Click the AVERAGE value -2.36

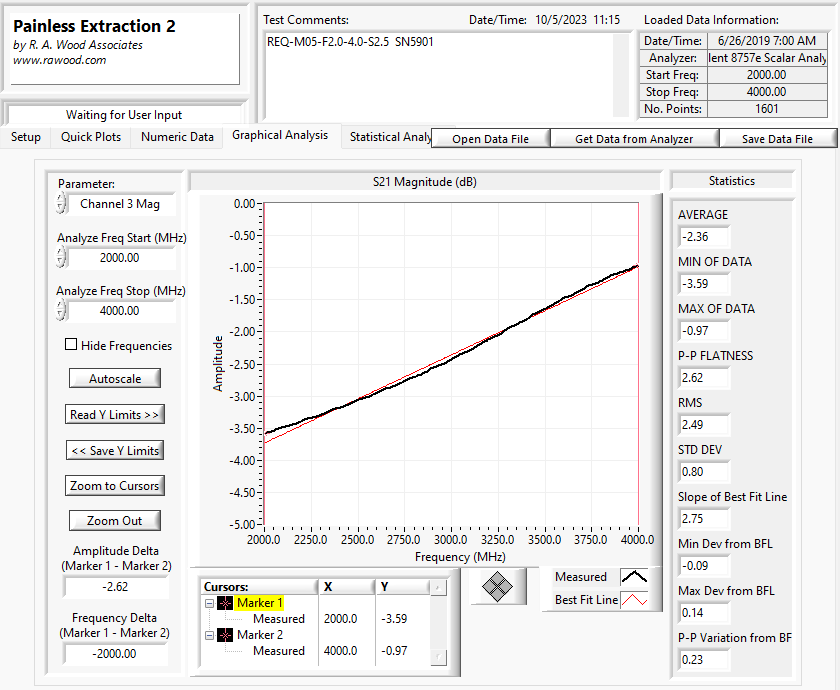(x=703, y=237)
